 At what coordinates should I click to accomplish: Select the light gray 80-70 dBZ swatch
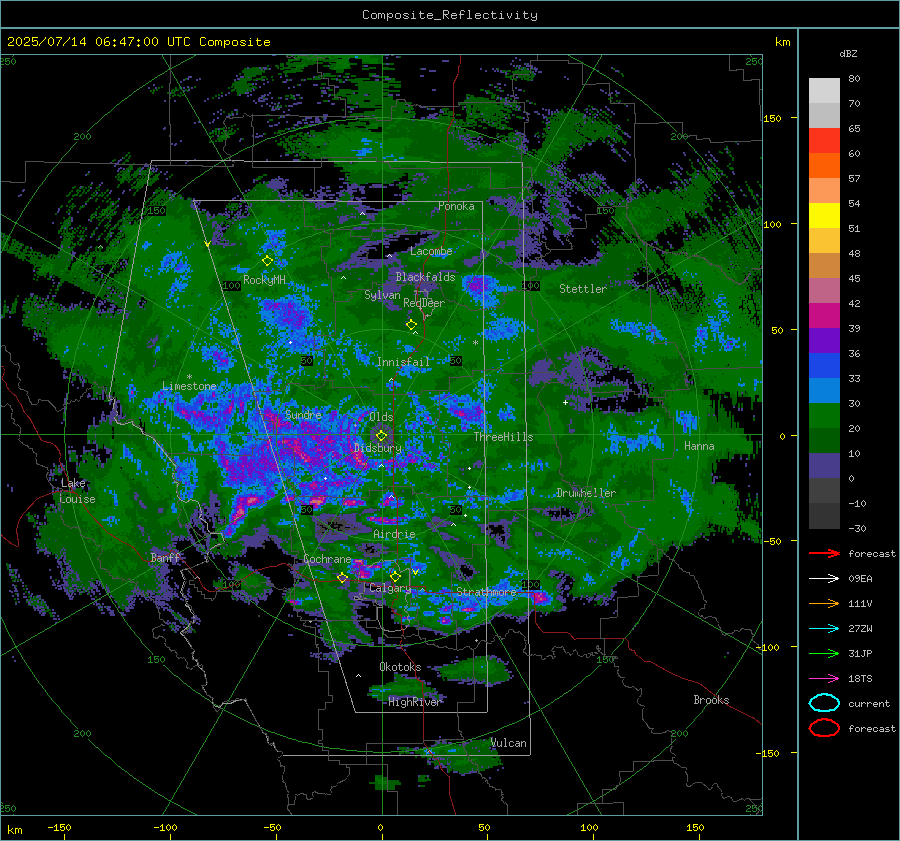click(x=824, y=90)
